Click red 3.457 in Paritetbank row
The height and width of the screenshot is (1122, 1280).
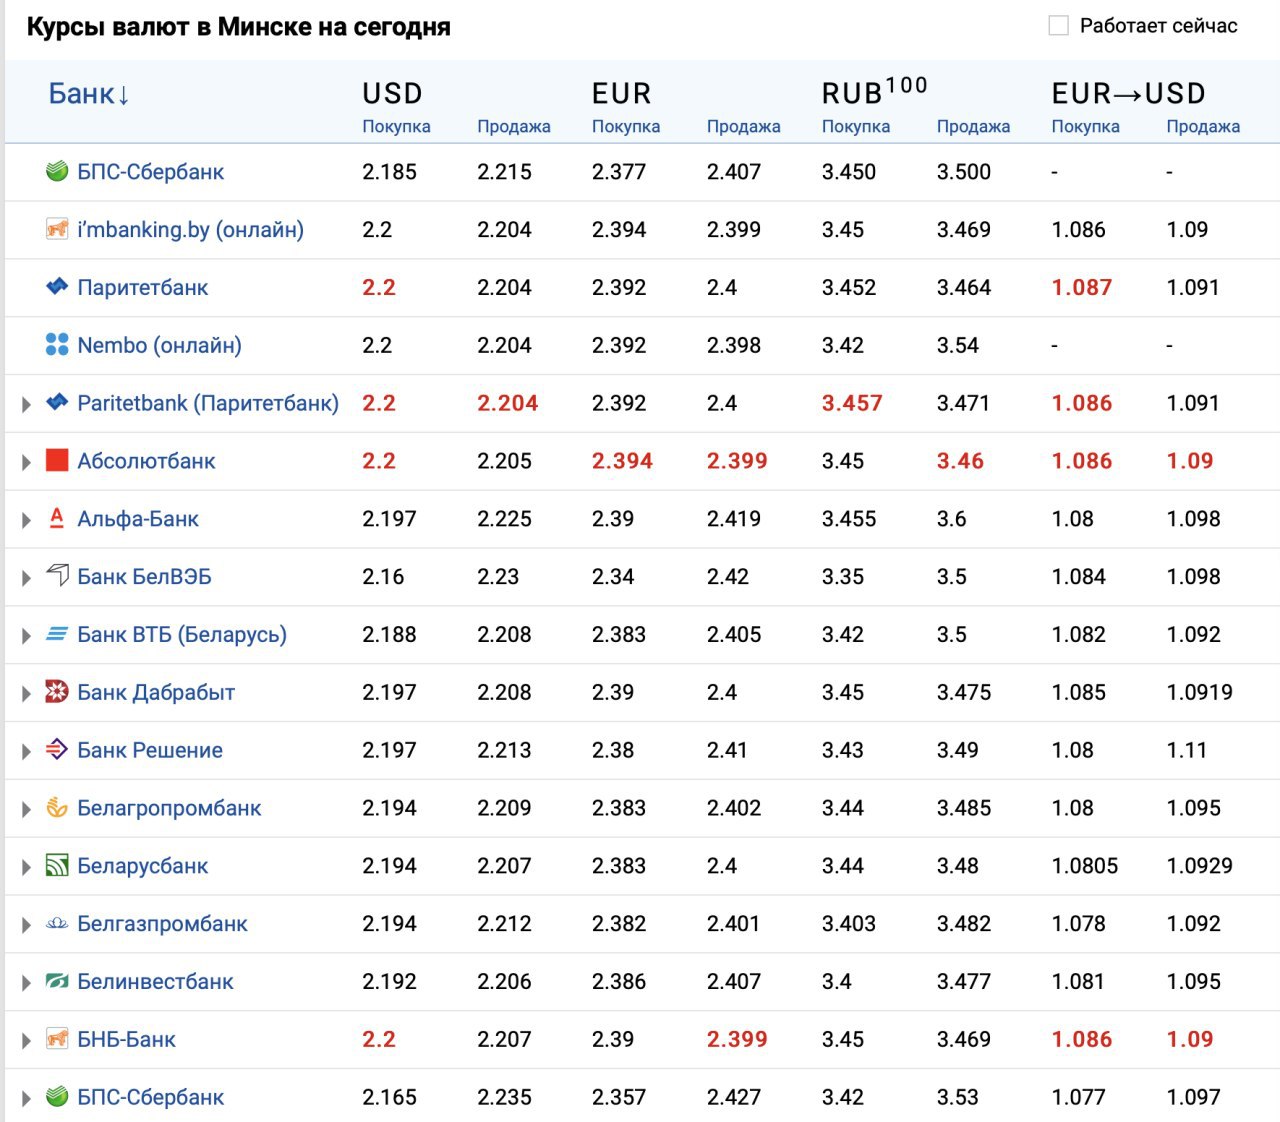click(852, 403)
